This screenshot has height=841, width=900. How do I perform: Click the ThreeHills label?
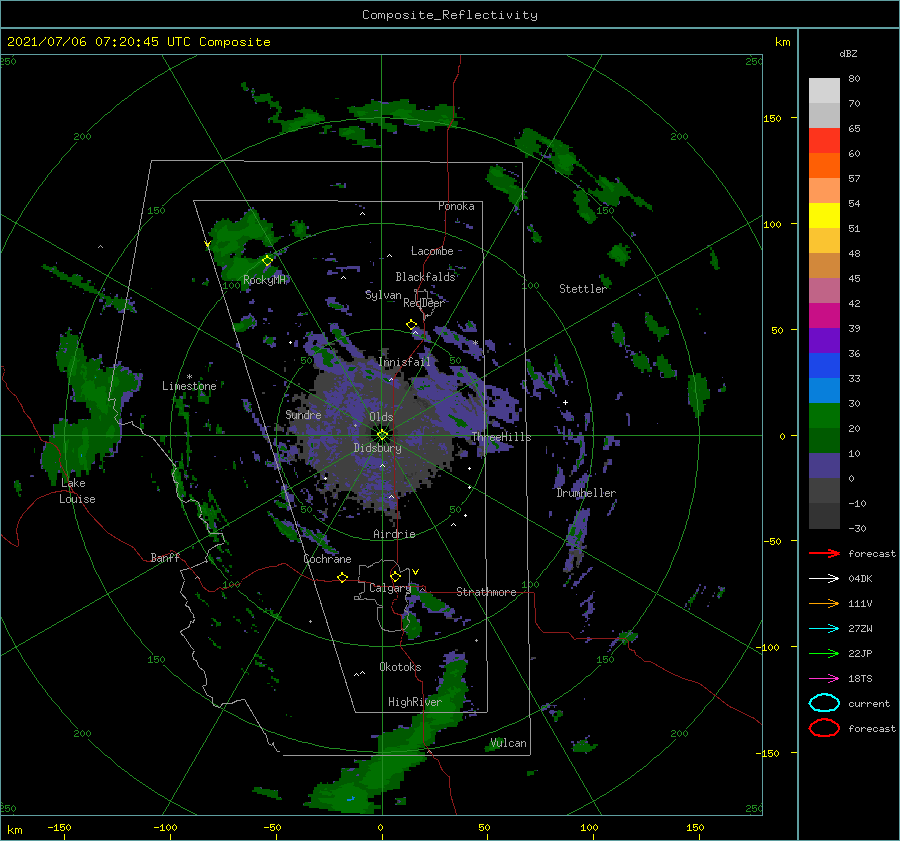501,437
